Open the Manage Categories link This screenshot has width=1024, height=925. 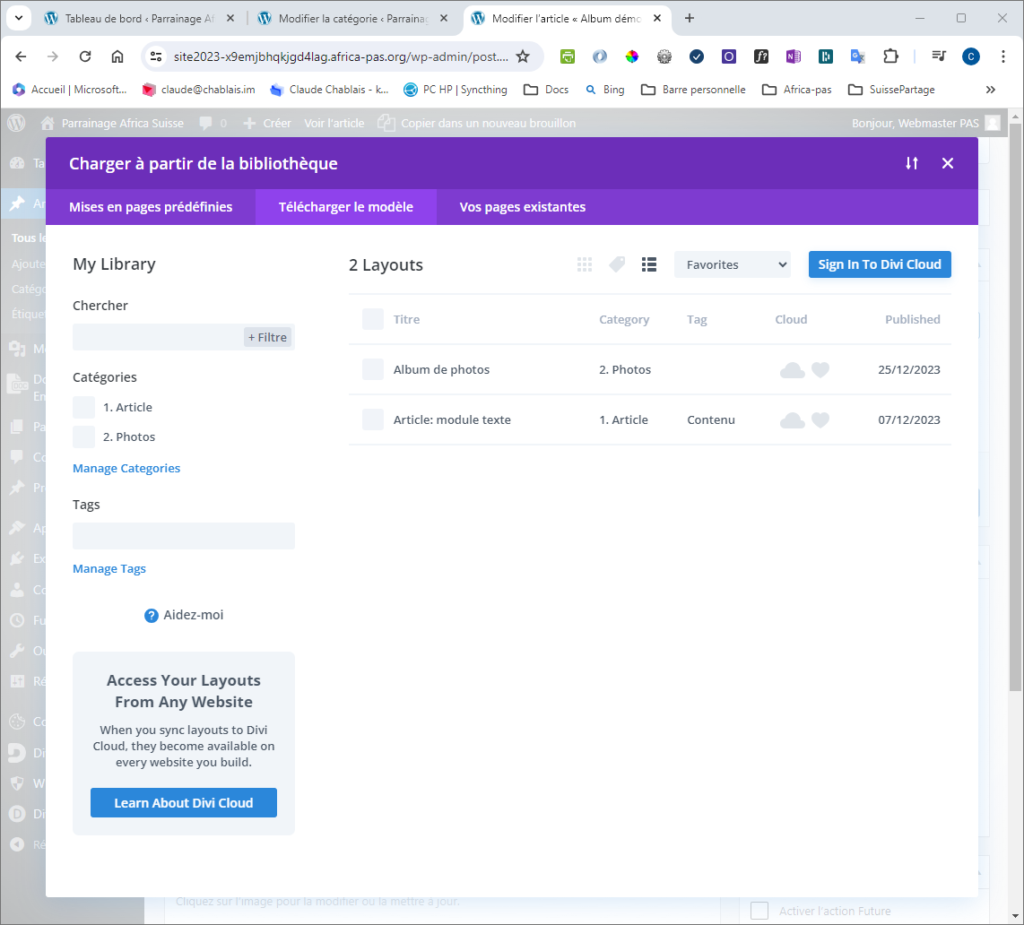coord(126,468)
